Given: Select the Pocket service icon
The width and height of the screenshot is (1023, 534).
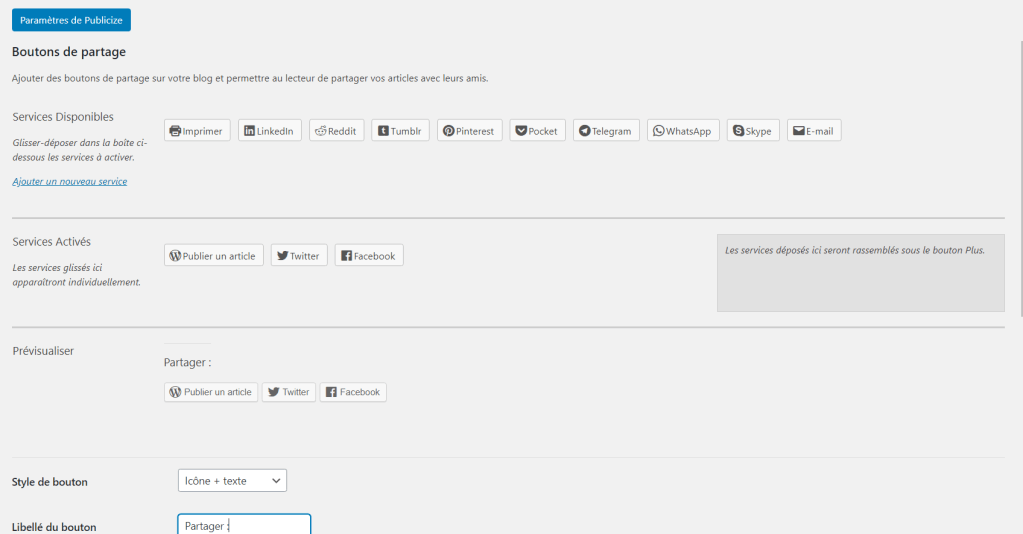Looking at the screenshot, I should point(537,131).
